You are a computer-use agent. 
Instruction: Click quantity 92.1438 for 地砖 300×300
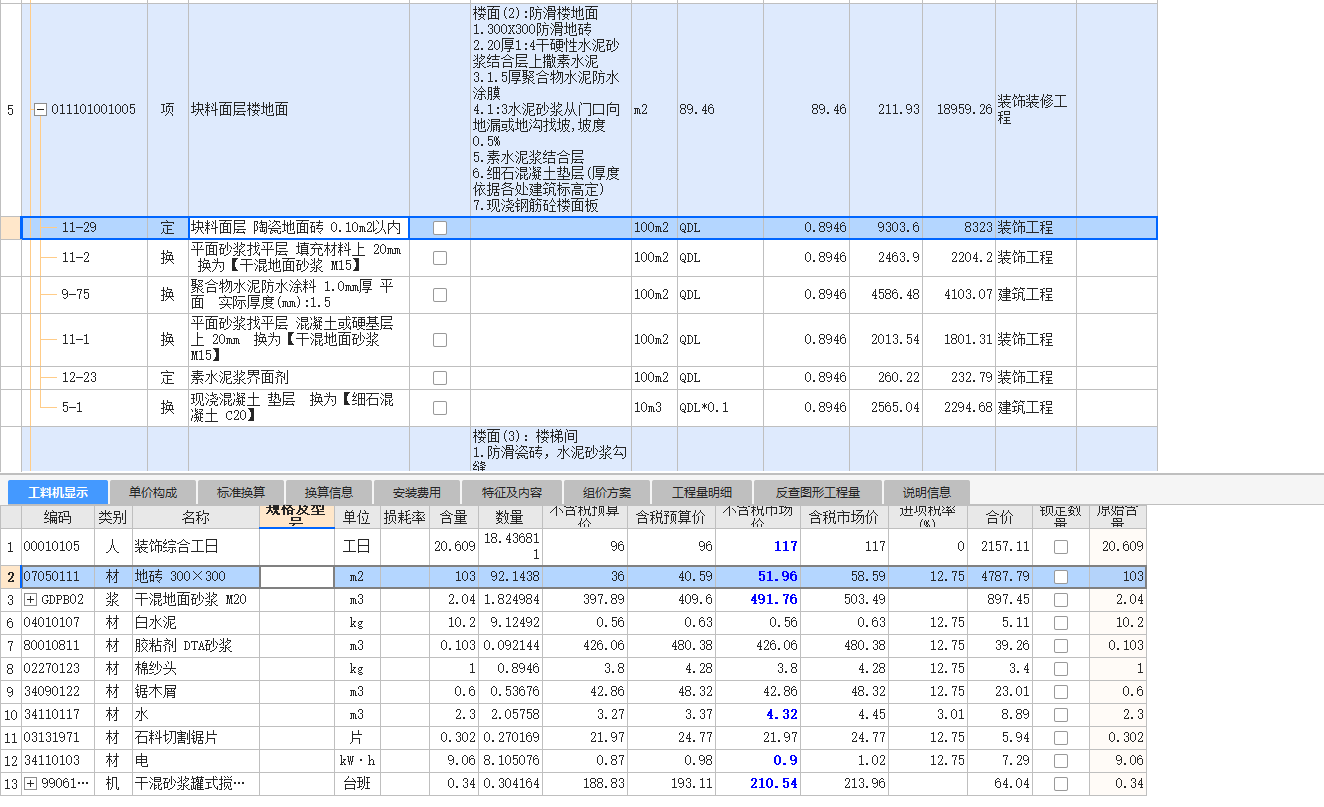(x=509, y=577)
